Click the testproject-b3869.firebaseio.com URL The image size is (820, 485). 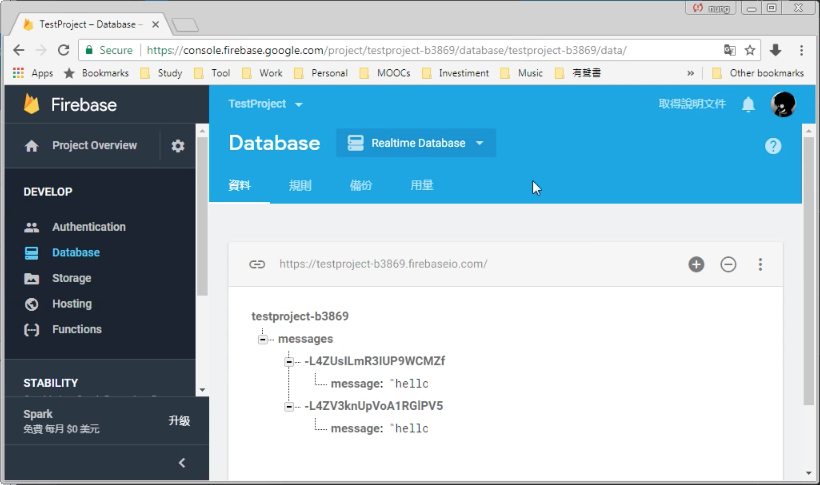point(383,264)
